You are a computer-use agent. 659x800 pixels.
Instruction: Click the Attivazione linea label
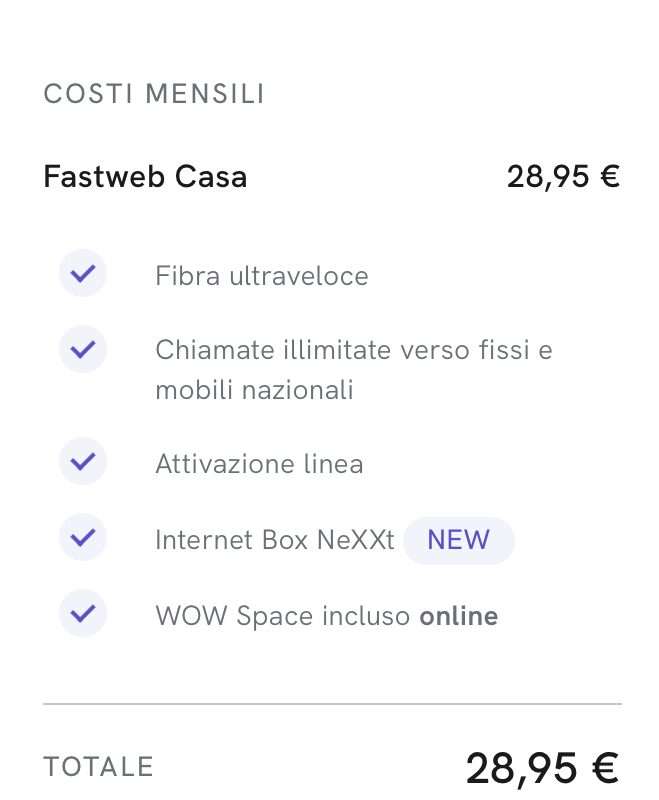259,464
